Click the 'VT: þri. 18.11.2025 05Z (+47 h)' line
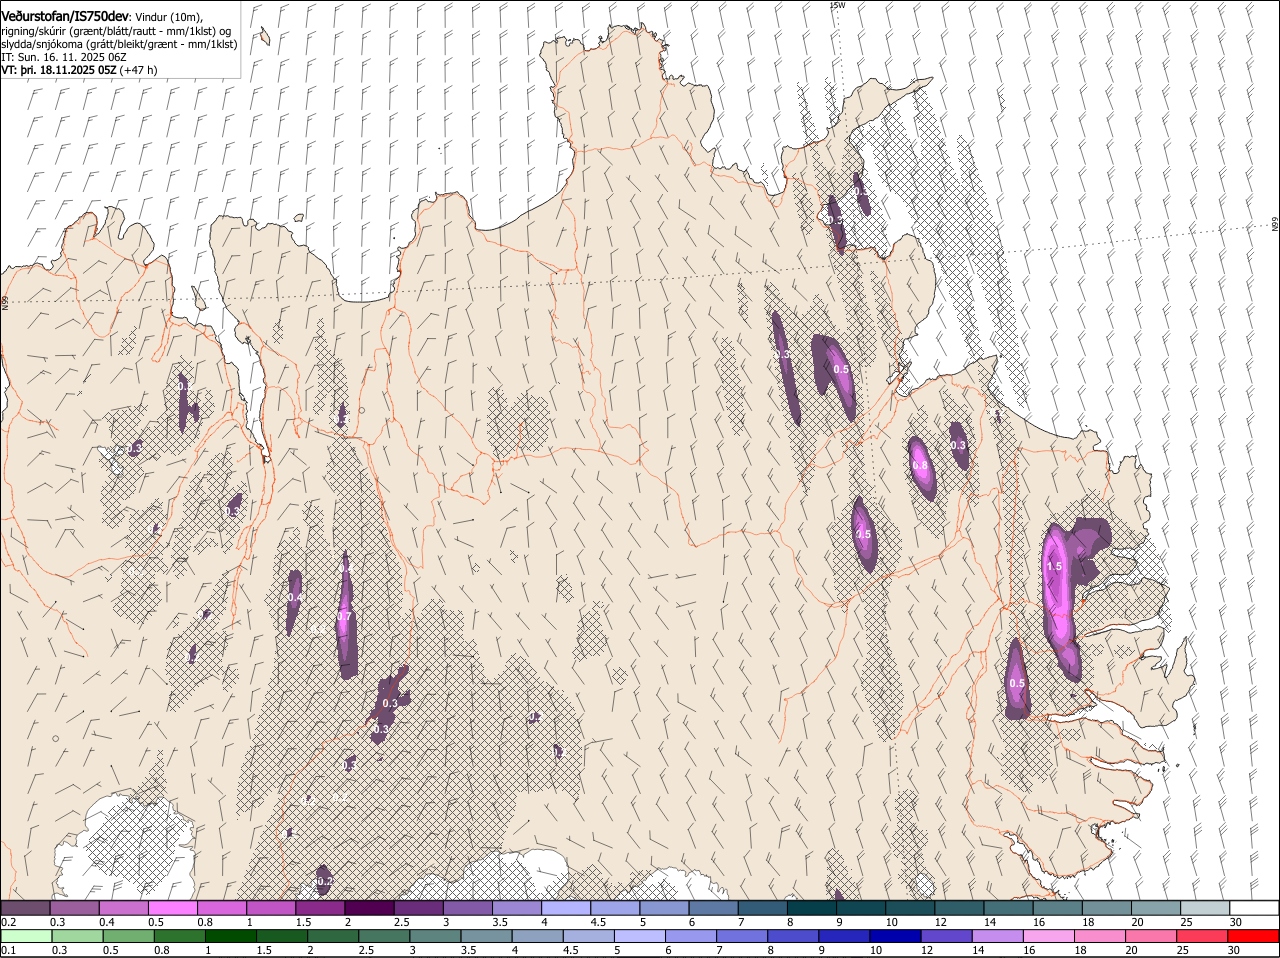1280x958 pixels. (79, 70)
